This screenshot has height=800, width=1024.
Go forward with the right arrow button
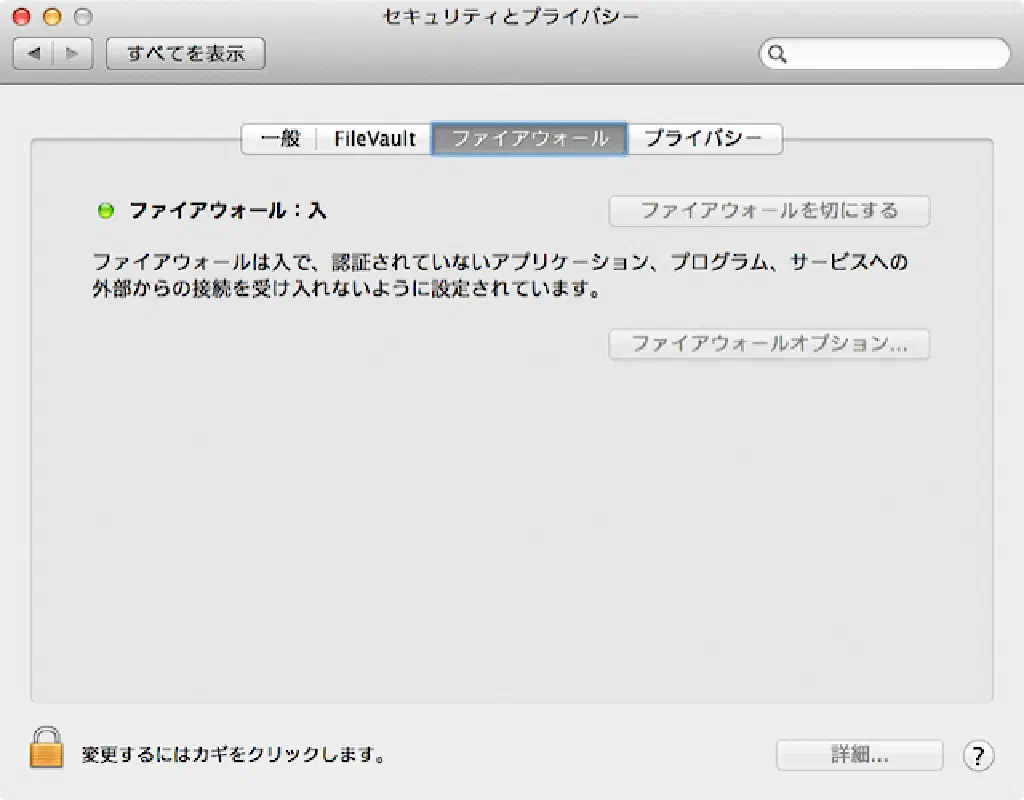pyautogui.click(x=73, y=54)
